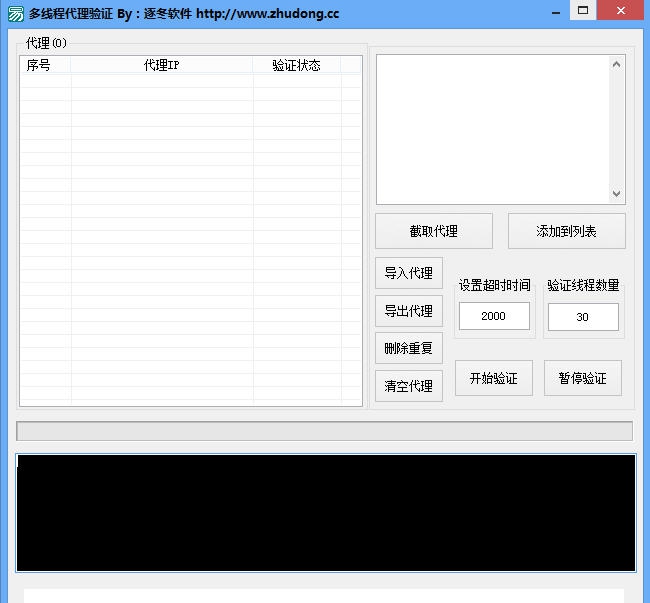Click the text area scroll up arrow
The image size is (650, 603).
pyautogui.click(x=616, y=64)
